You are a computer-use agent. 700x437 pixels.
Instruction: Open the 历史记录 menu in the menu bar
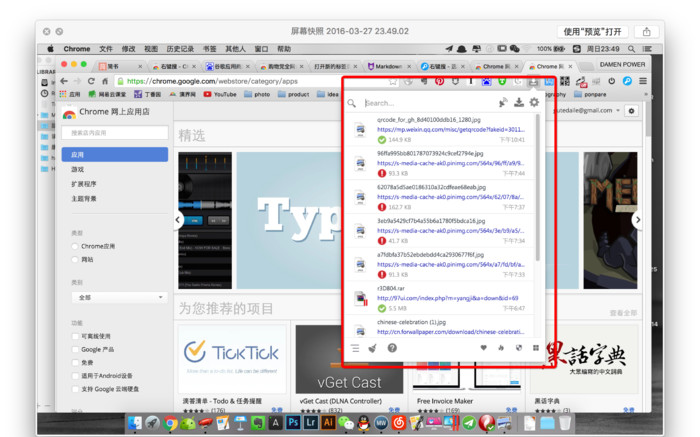click(x=180, y=49)
